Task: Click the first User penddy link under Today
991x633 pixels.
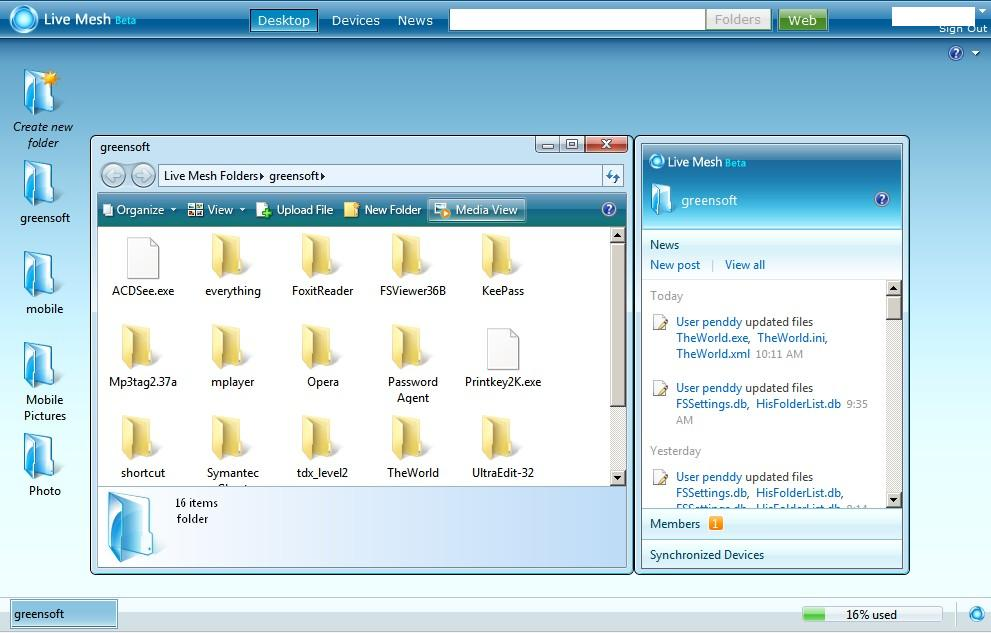Action: [708, 322]
